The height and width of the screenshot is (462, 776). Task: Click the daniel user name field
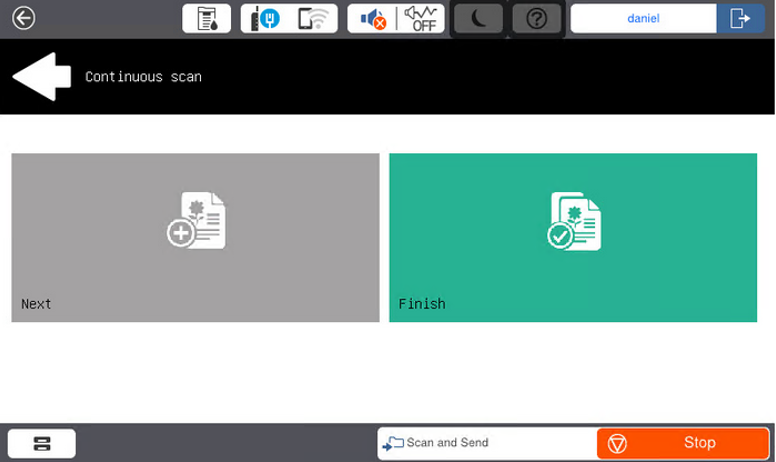tap(643, 18)
